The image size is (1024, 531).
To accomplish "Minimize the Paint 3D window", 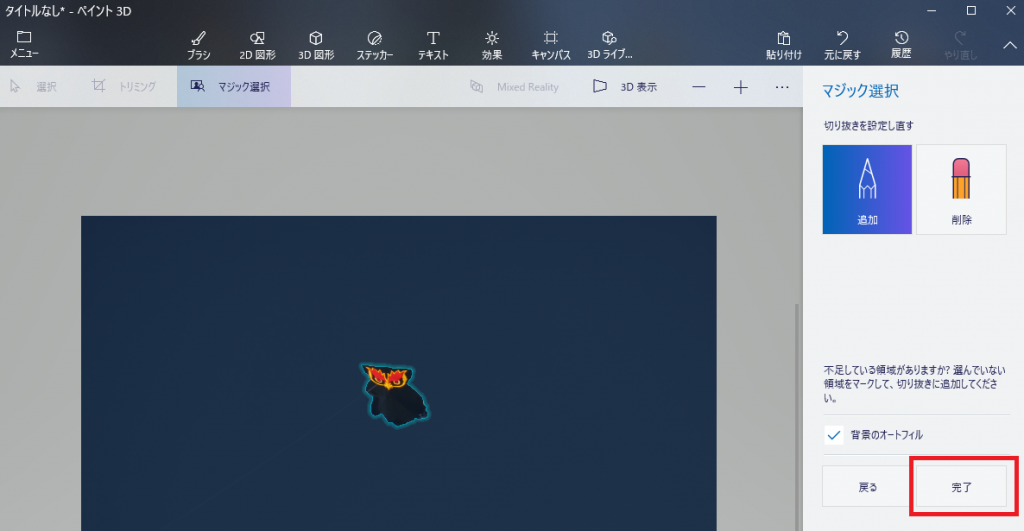I will [x=932, y=10].
